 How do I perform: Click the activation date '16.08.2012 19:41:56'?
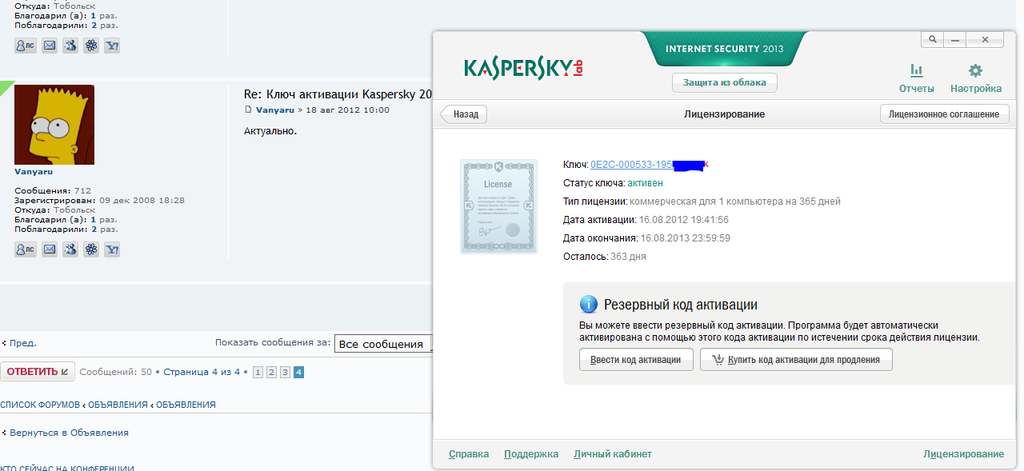683,220
